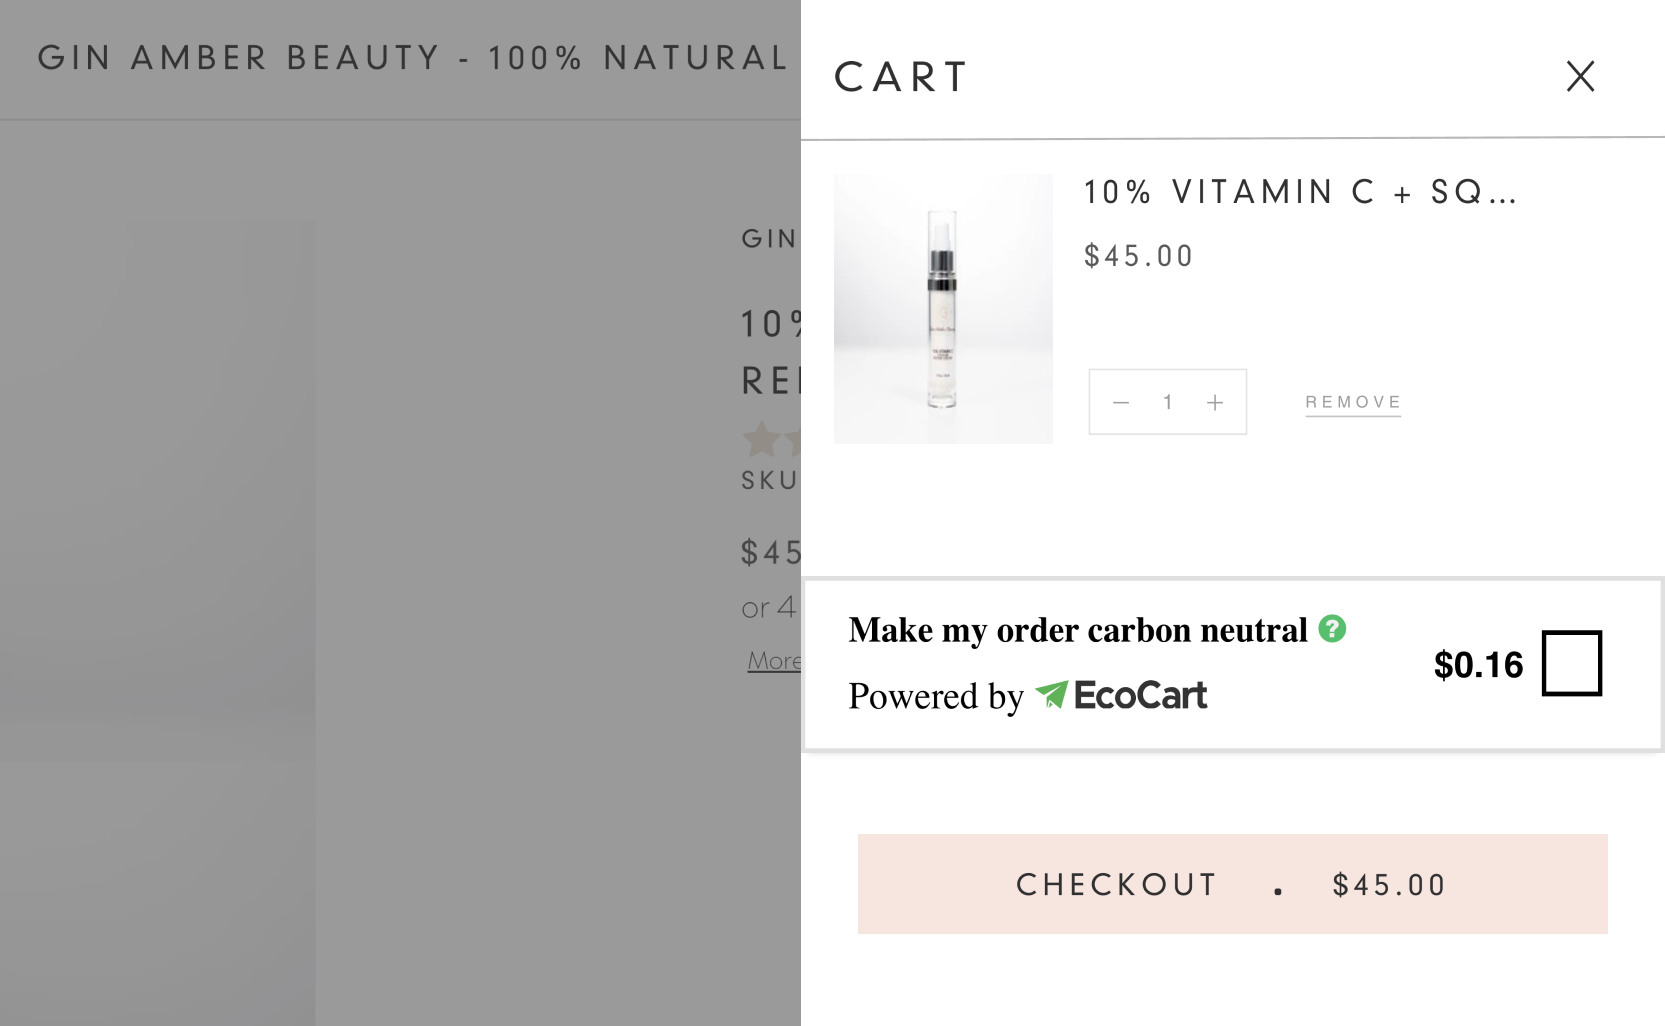Image resolution: width=1665 pixels, height=1026 pixels.
Task: Click the quantity field showing 1
Action: [x=1167, y=402]
